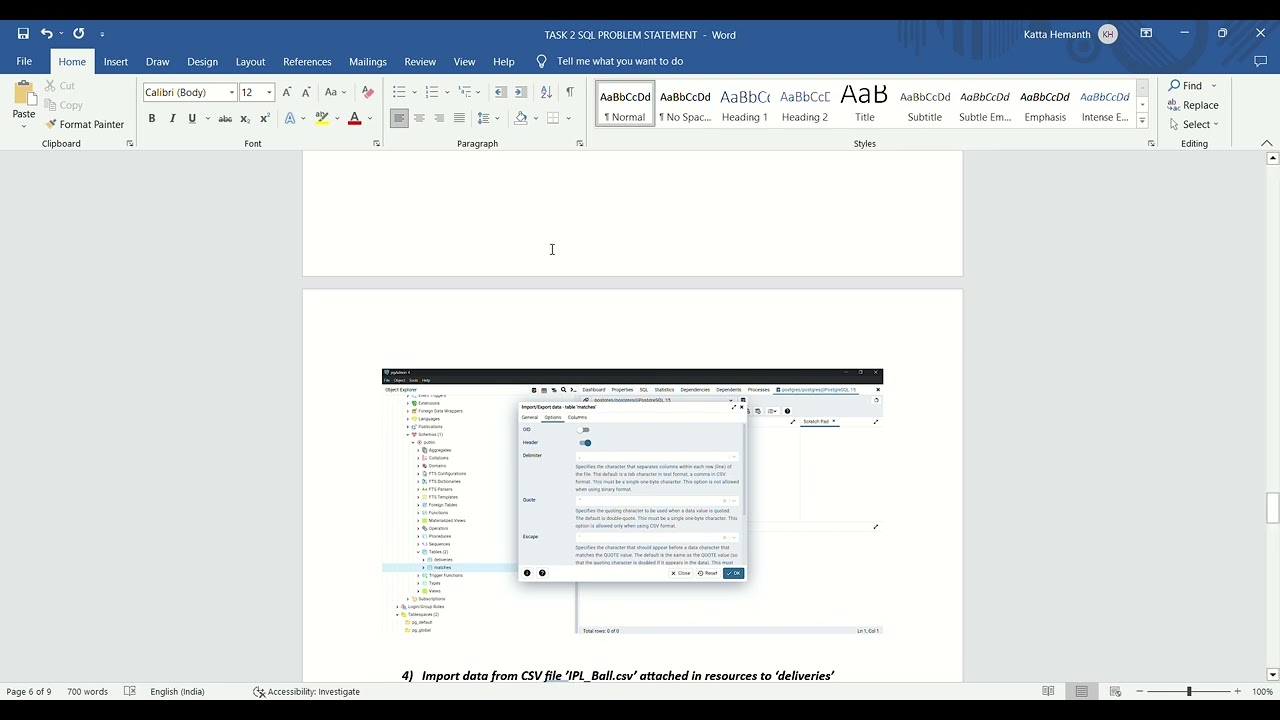Image resolution: width=1280 pixels, height=720 pixels.
Task: Click Decrease Indent icon
Action: [x=501, y=92]
